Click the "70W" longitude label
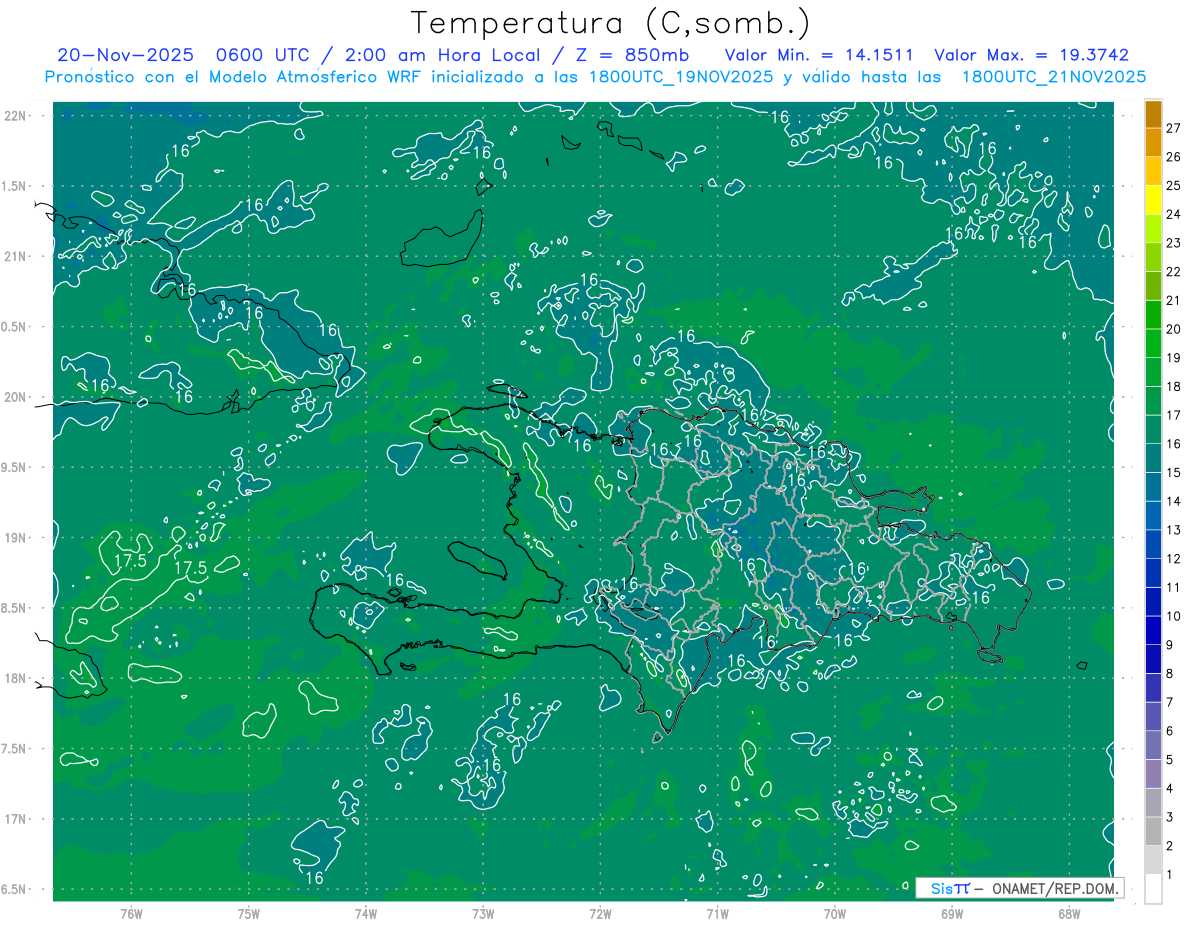 835,914
